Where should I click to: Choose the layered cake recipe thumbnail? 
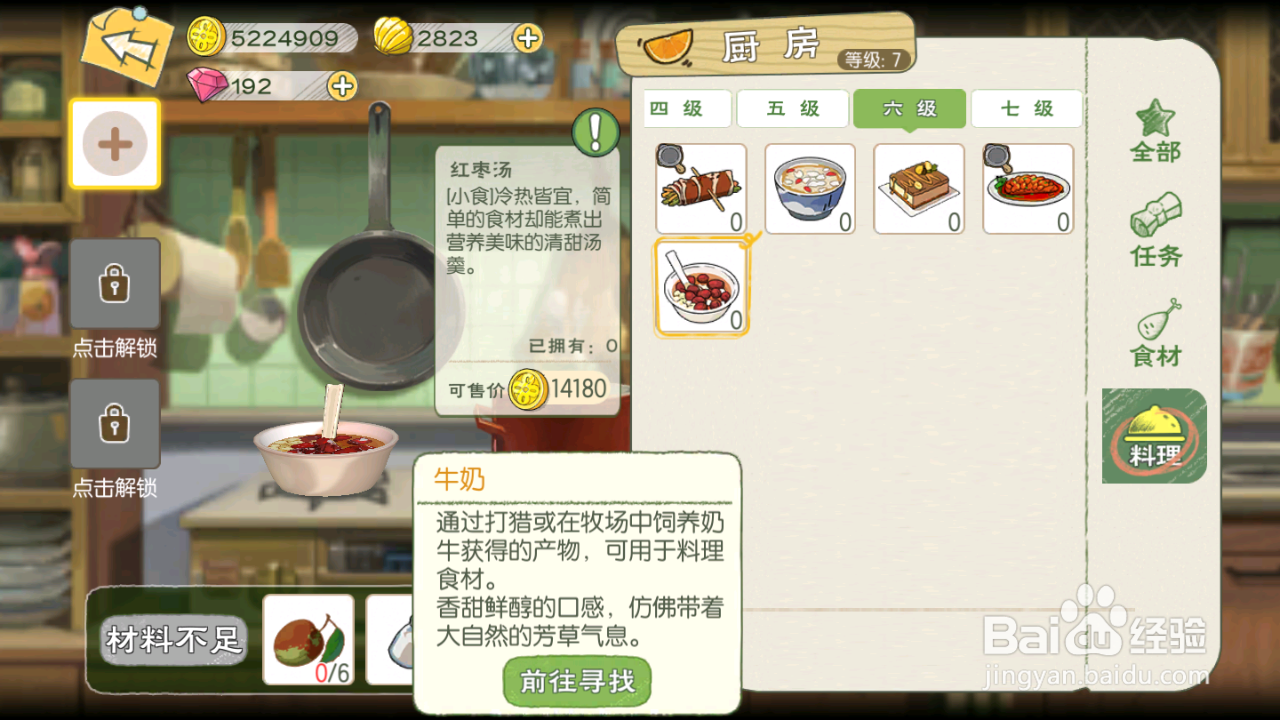click(919, 189)
